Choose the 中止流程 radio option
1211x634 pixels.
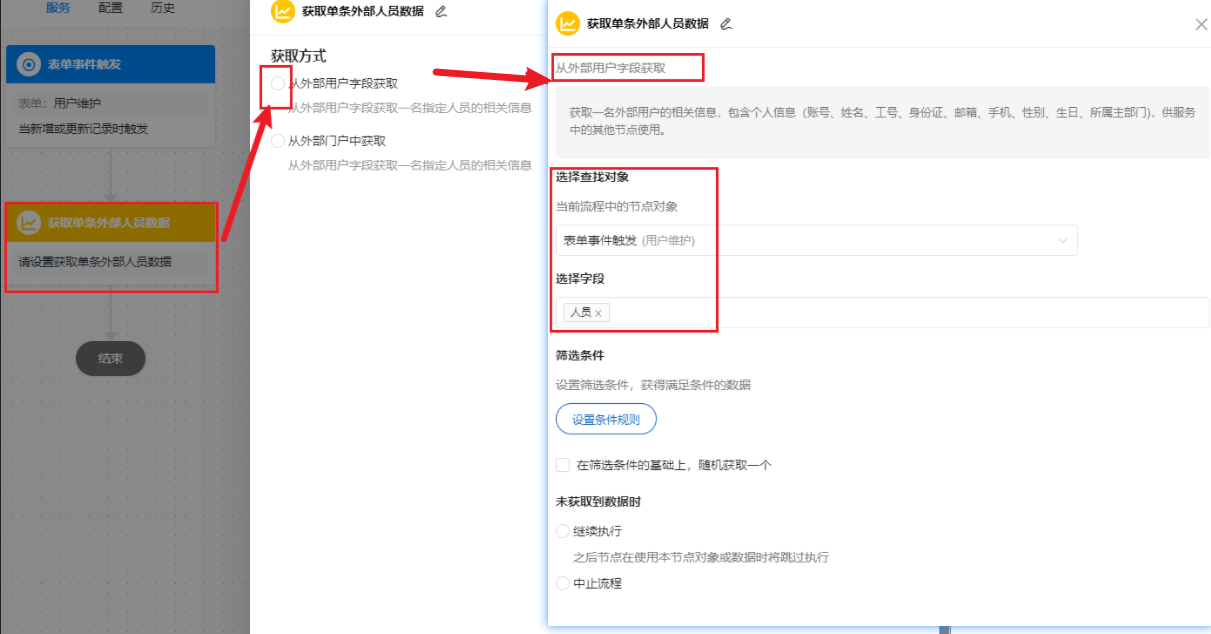562,583
